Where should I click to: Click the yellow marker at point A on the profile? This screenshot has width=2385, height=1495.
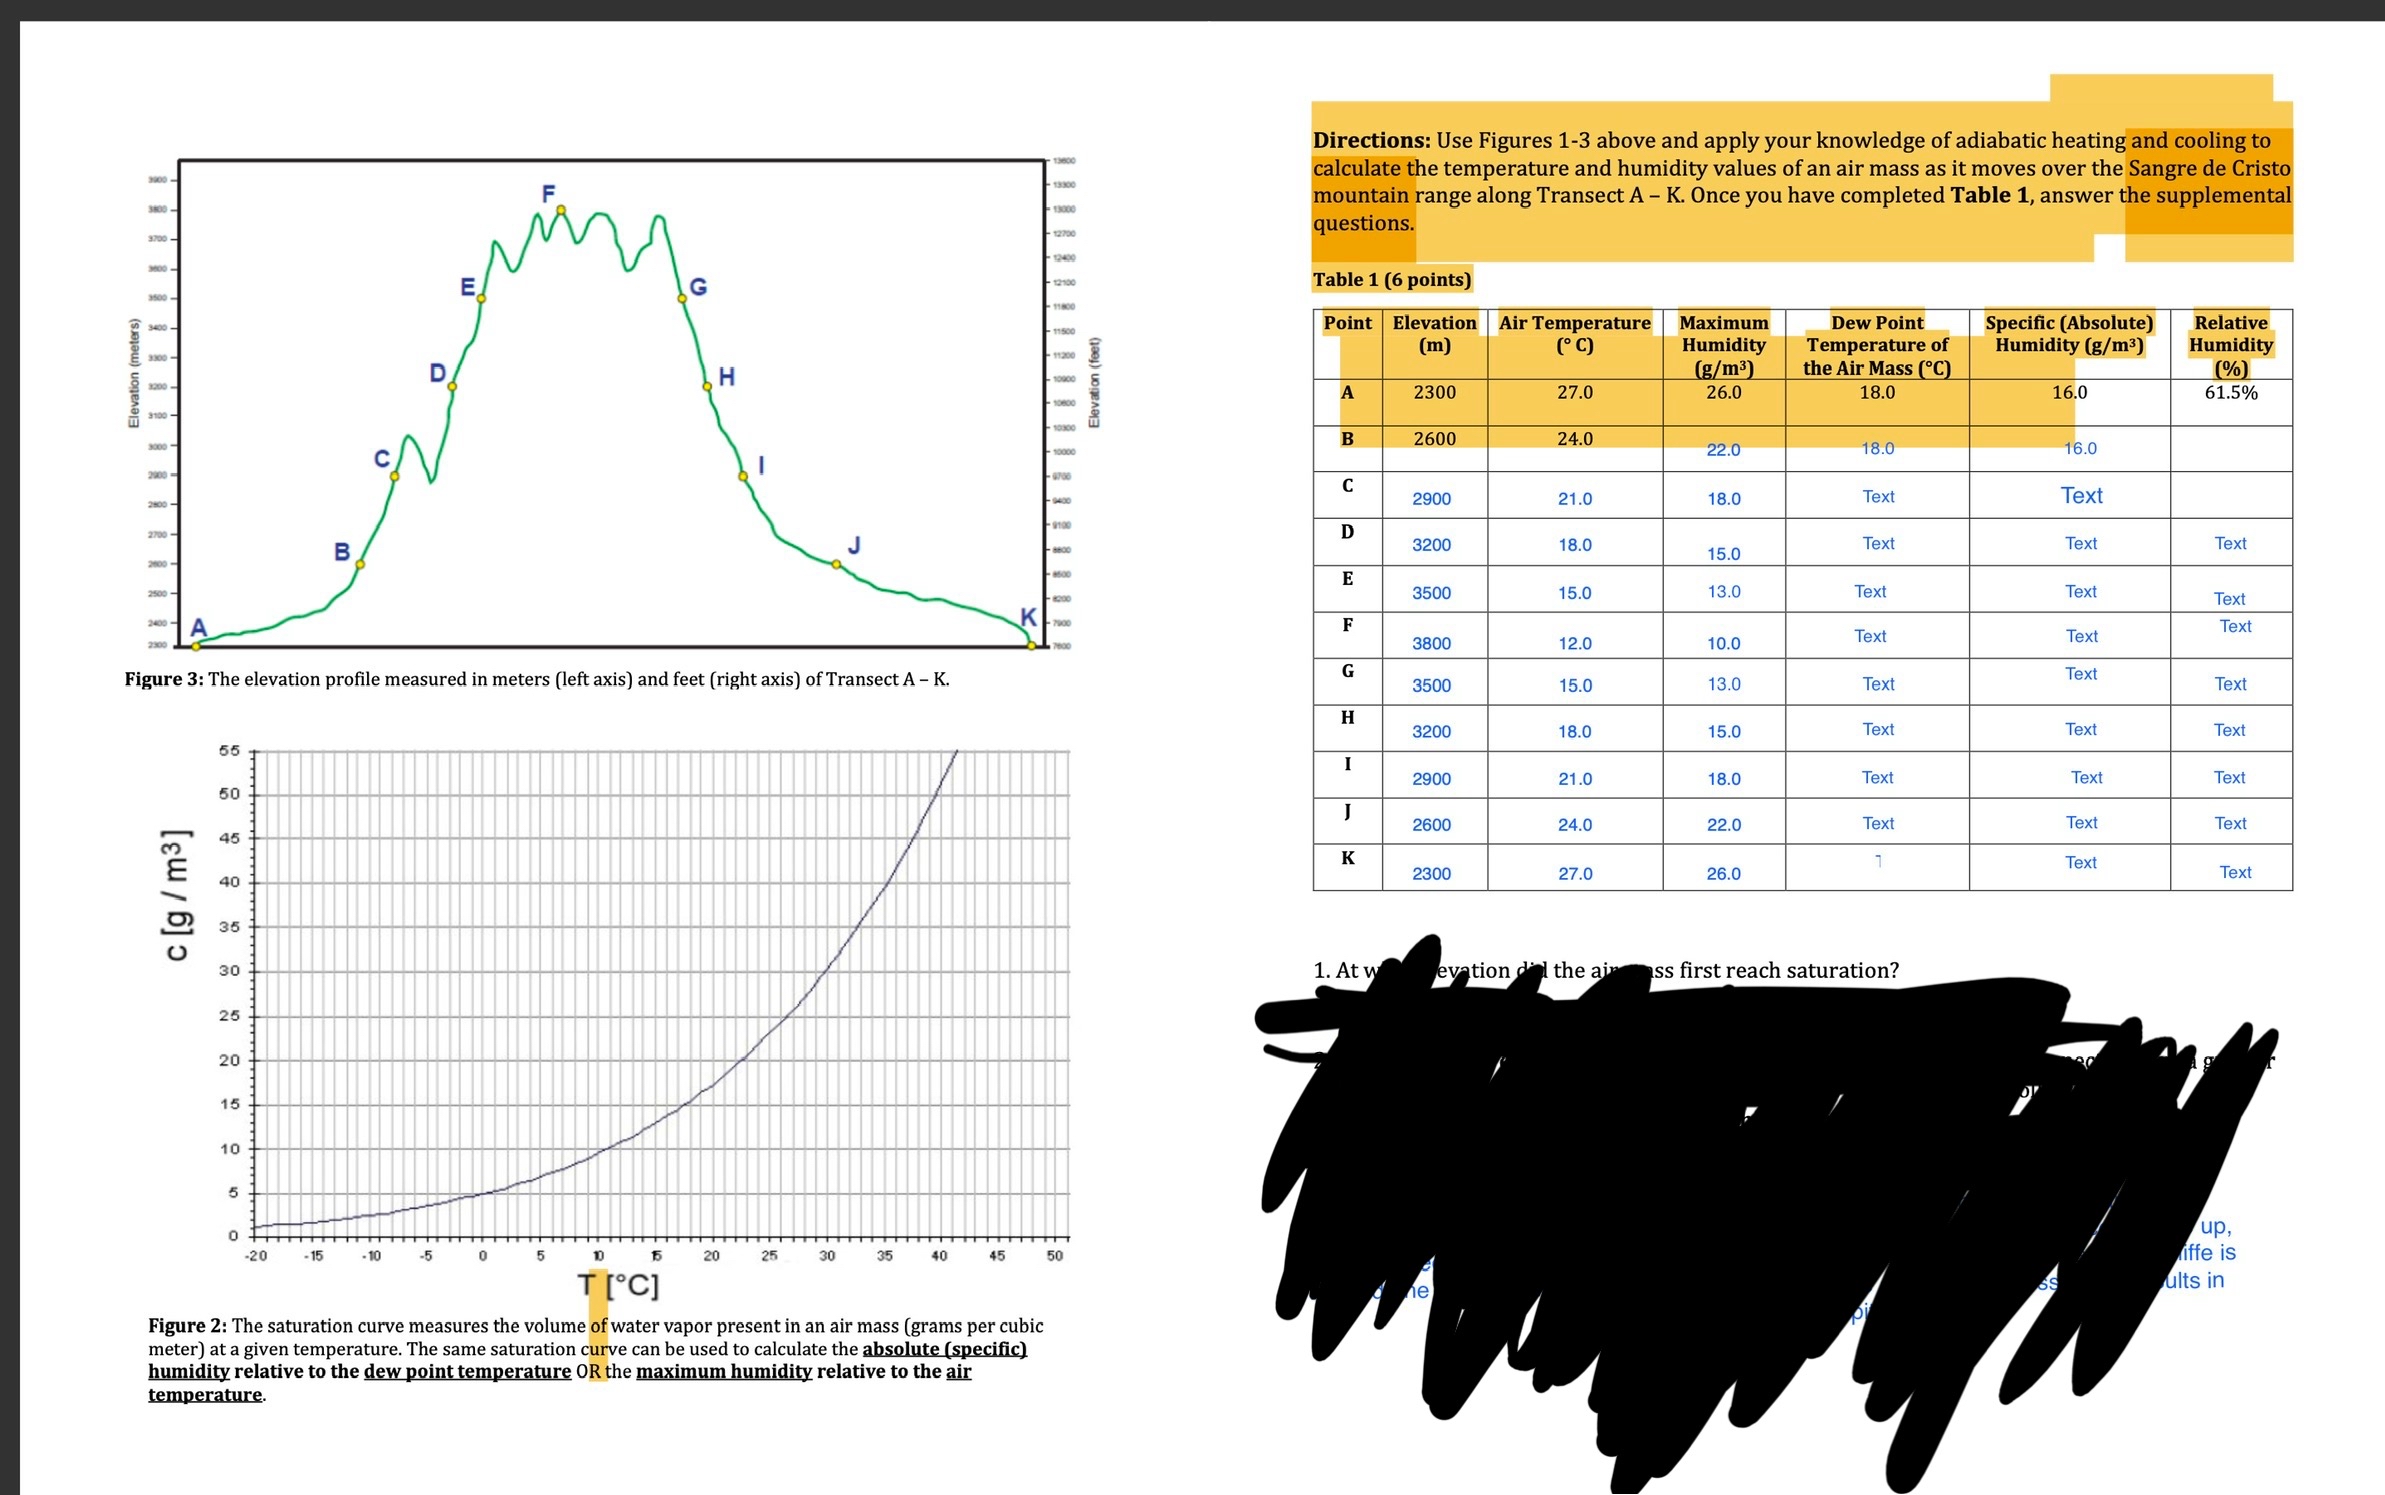pyautogui.click(x=196, y=645)
